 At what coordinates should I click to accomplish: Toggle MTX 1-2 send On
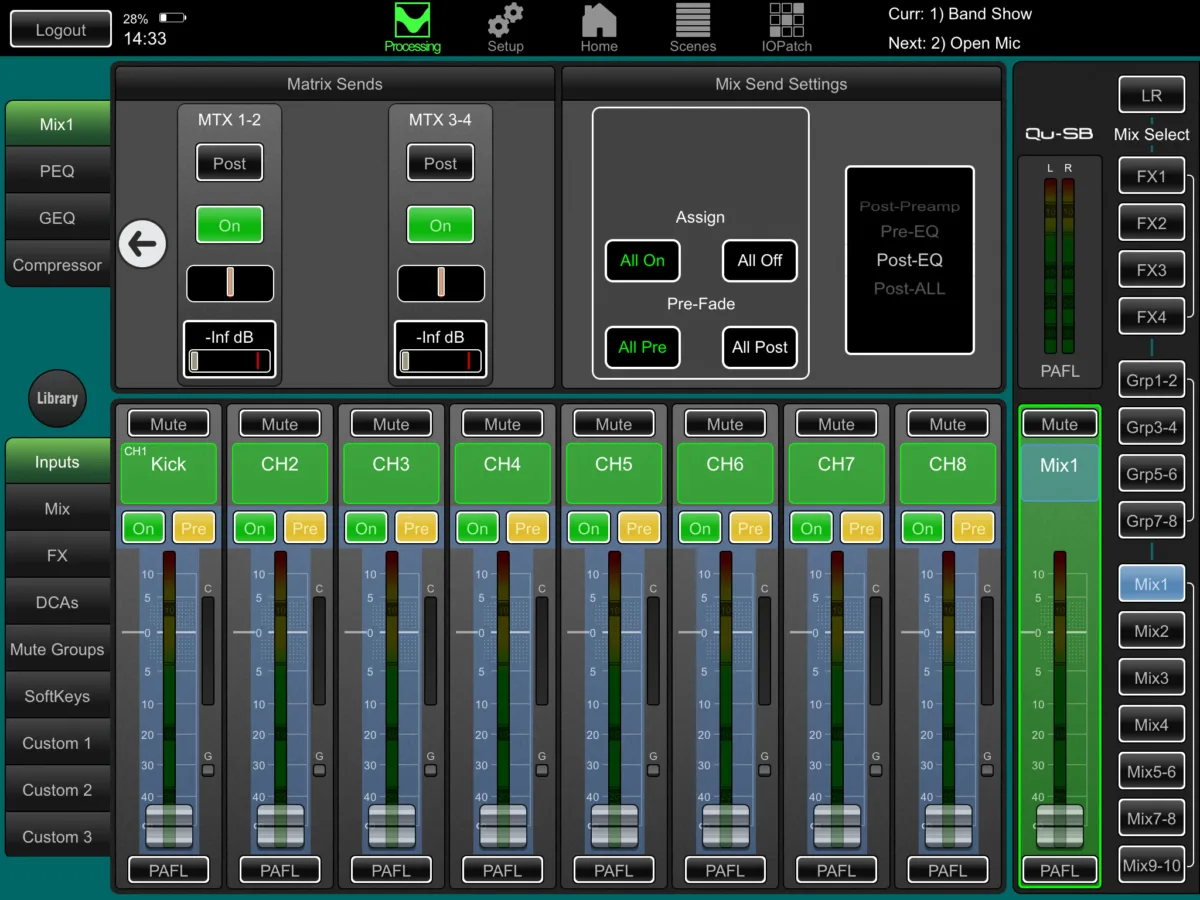(x=229, y=225)
